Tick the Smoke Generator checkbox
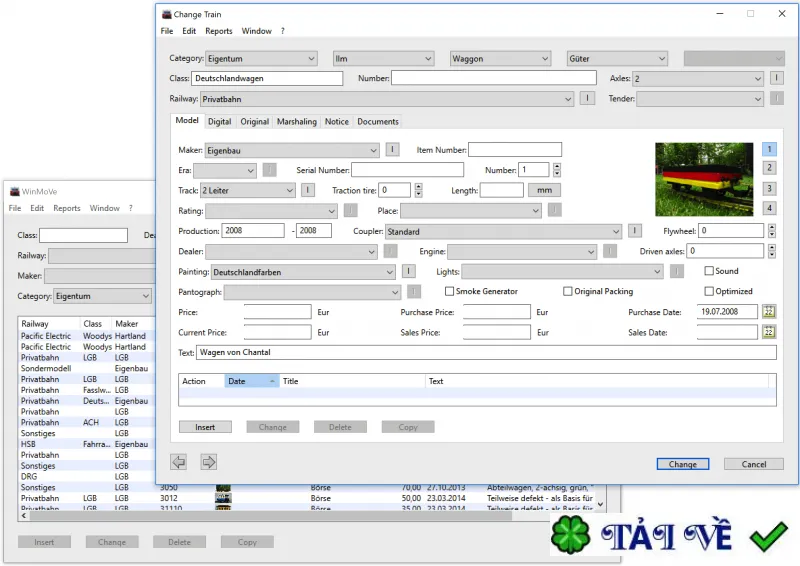The width and height of the screenshot is (800, 566). pyautogui.click(x=449, y=291)
